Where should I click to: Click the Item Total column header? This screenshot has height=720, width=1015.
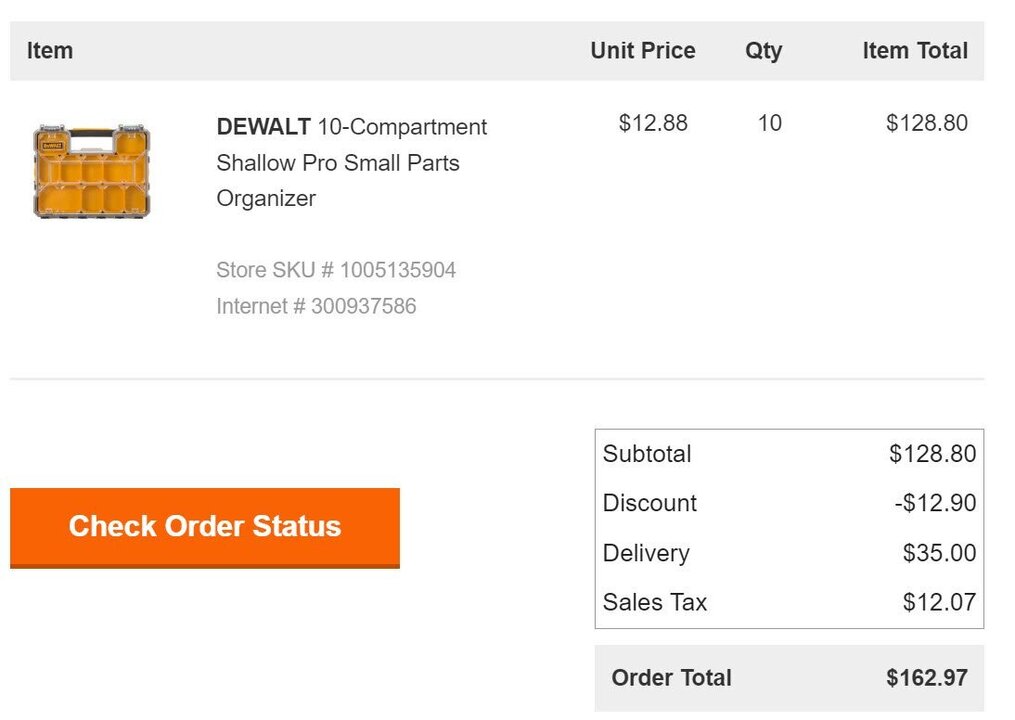coord(914,51)
